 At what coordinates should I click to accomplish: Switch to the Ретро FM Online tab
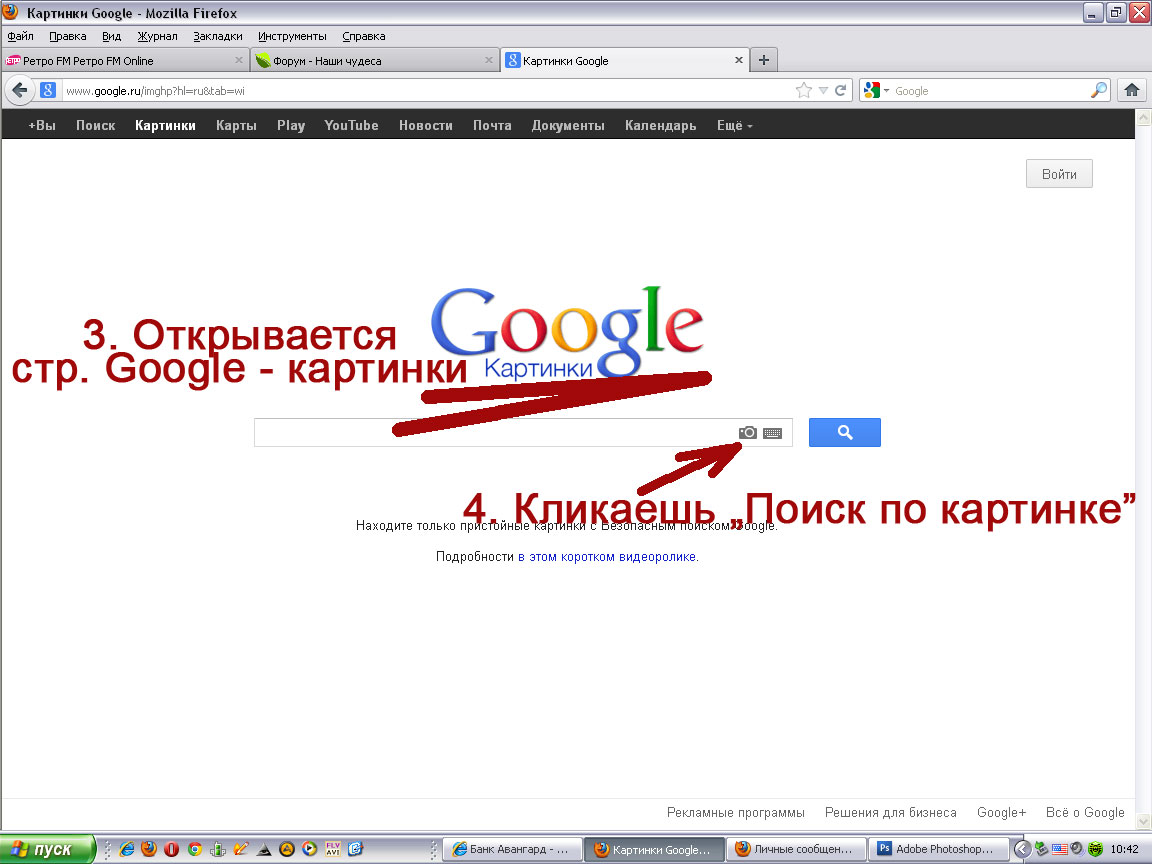point(123,60)
